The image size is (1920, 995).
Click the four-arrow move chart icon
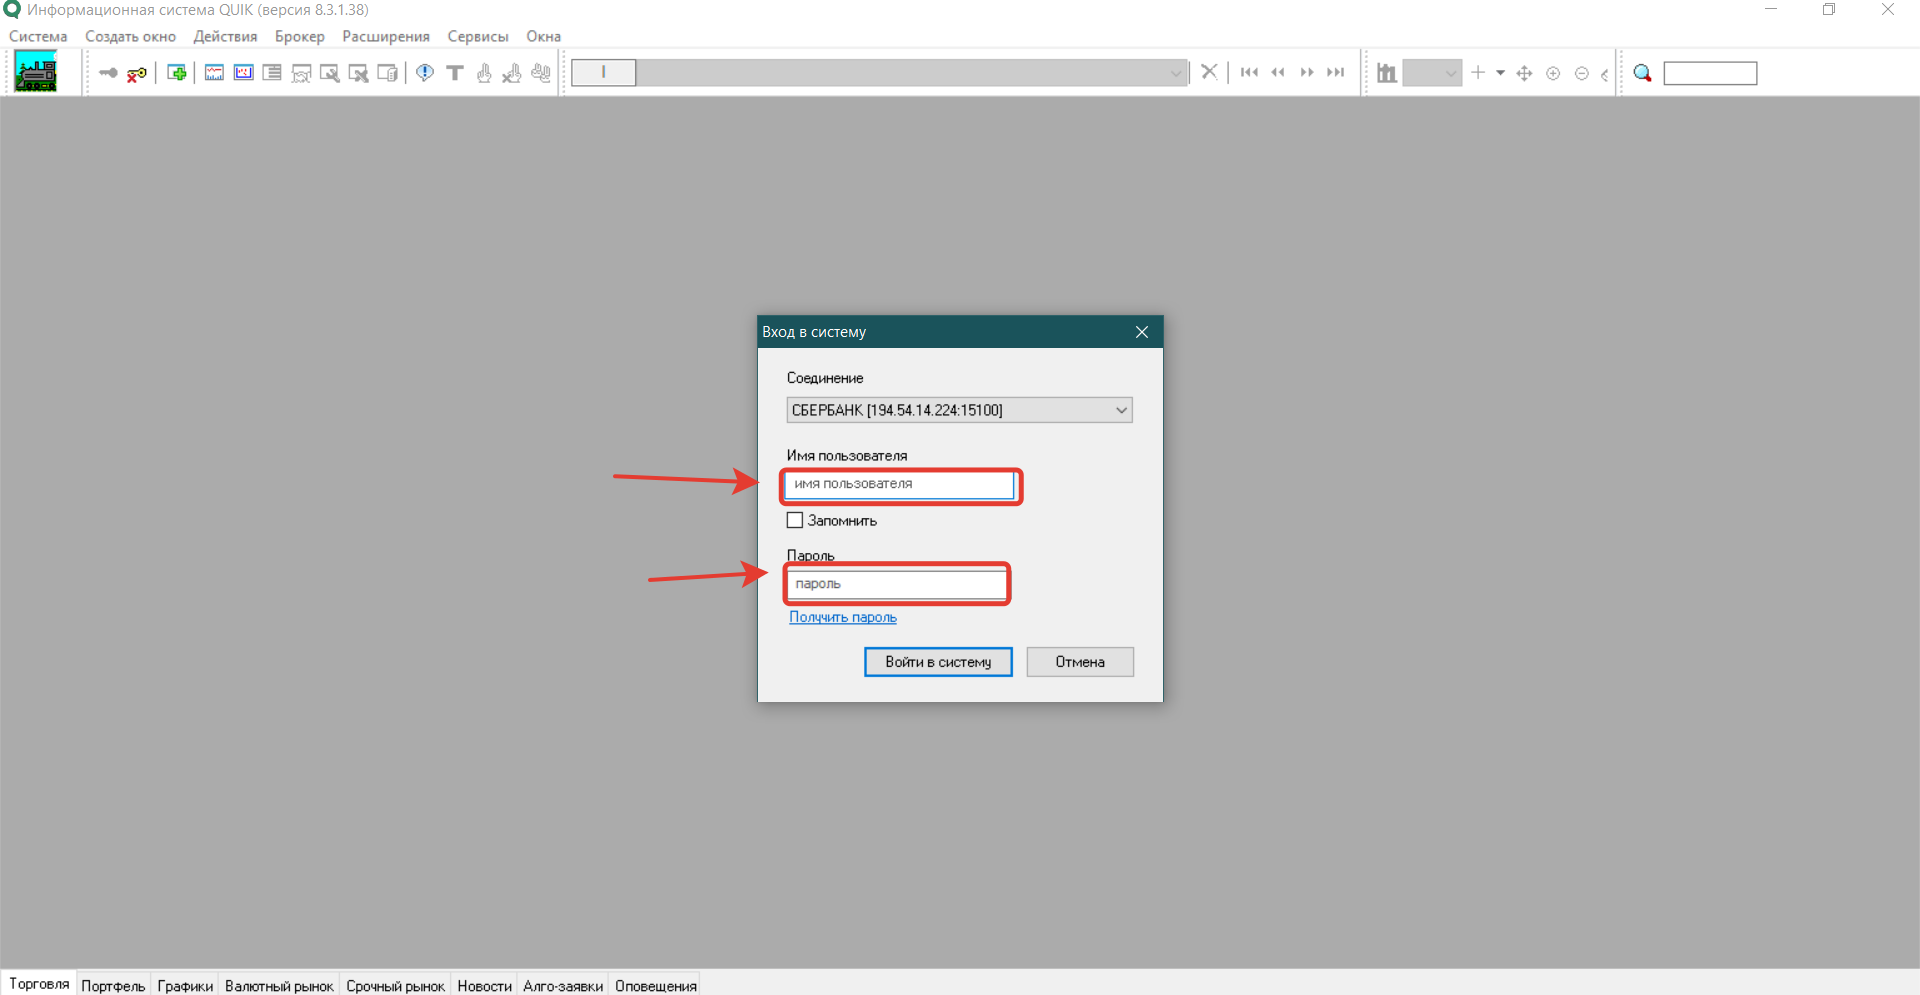click(x=1525, y=73)
